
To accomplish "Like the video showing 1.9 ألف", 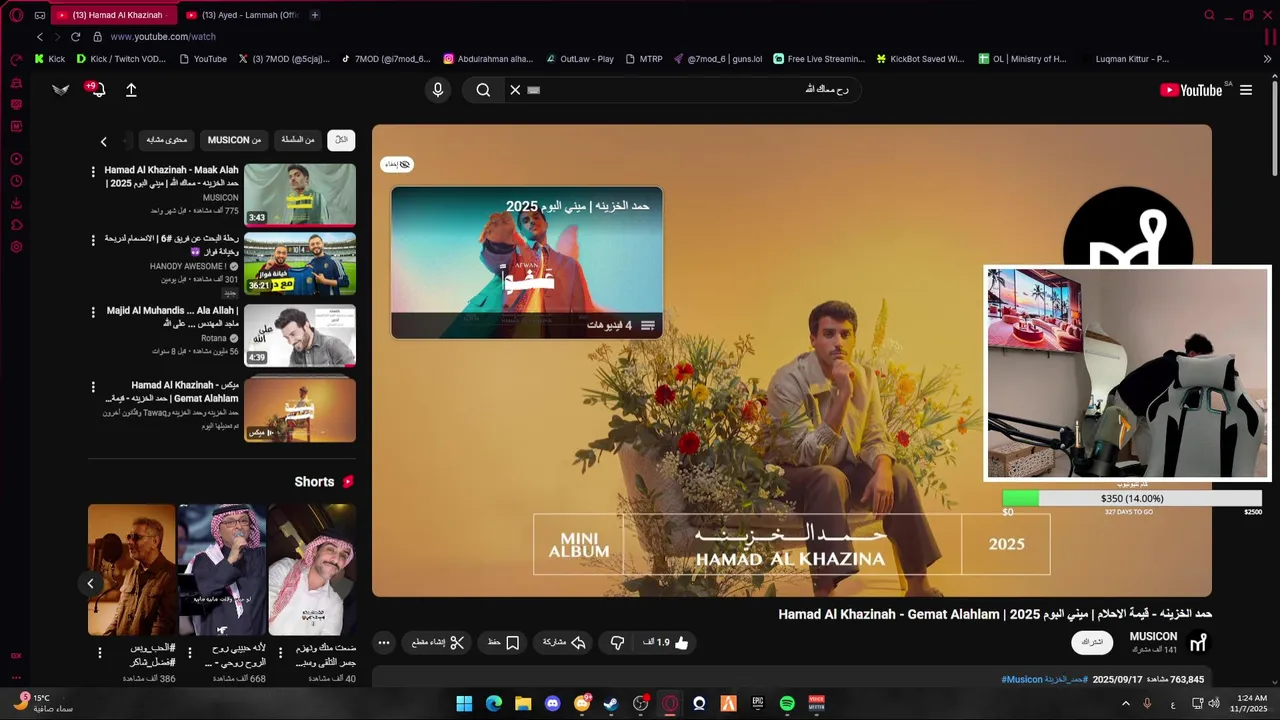I will (x=667, y=642).
